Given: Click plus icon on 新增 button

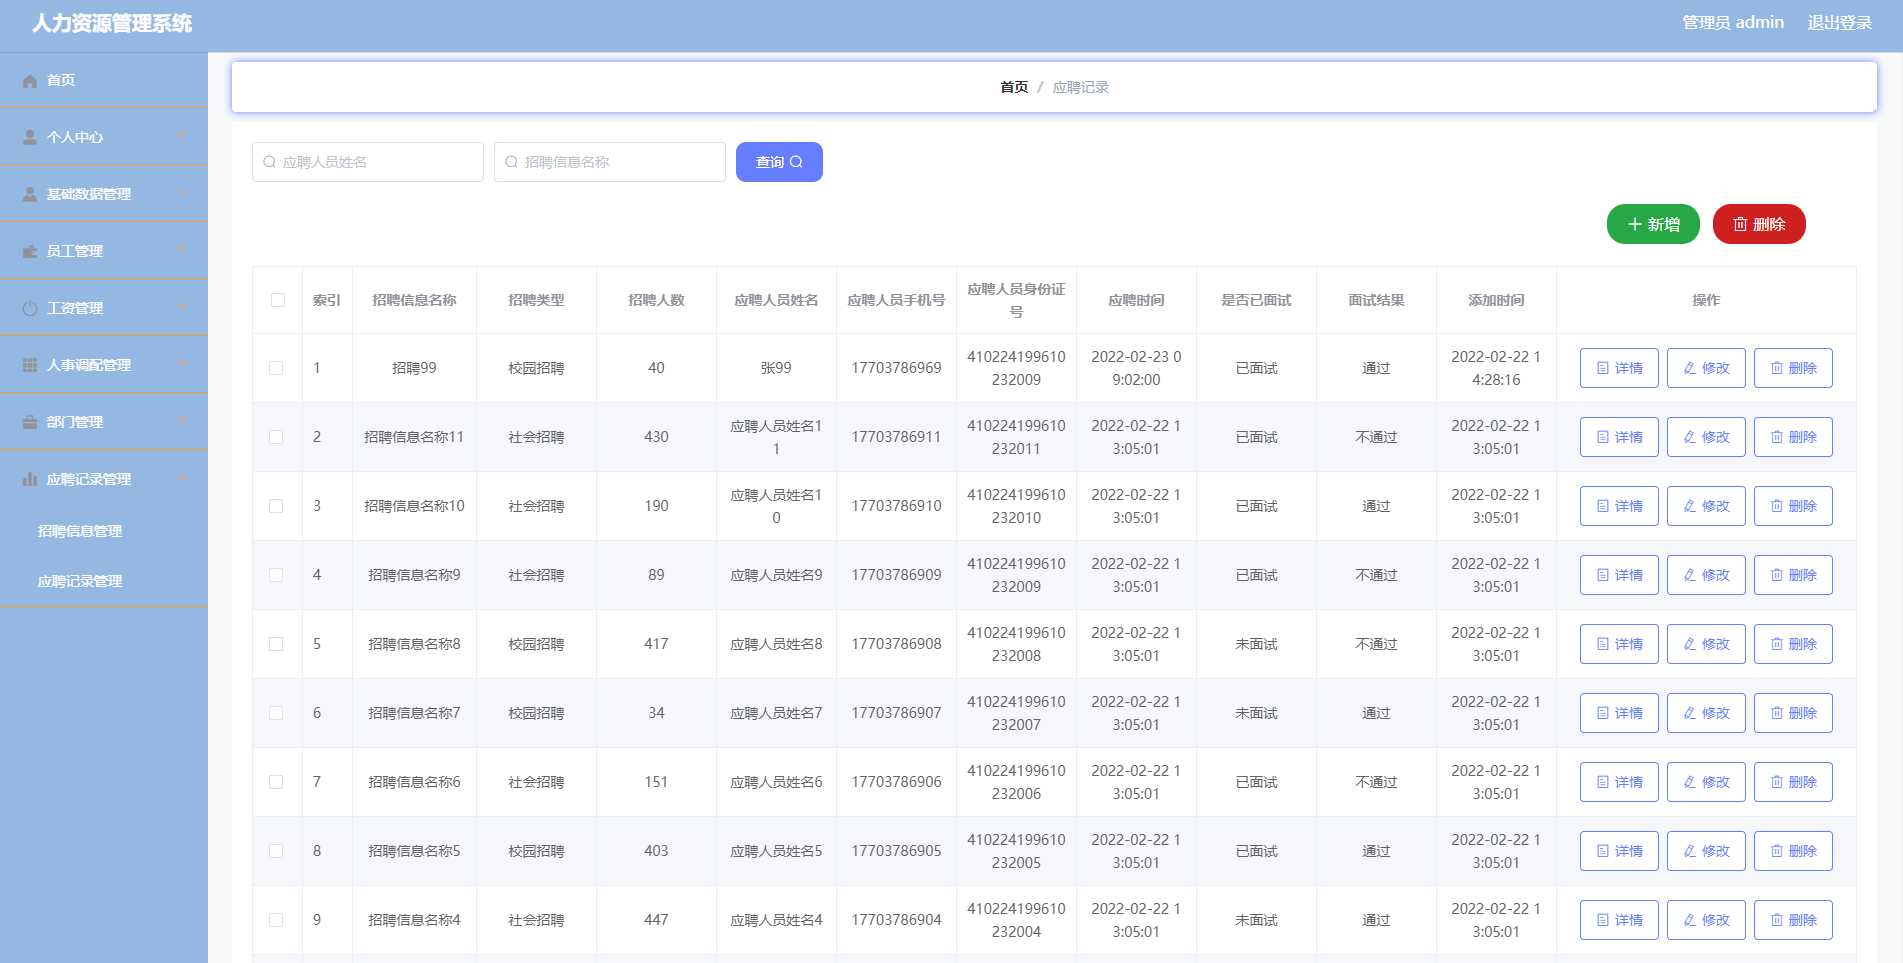Looking at the screenshot, I should [1635, 224].
